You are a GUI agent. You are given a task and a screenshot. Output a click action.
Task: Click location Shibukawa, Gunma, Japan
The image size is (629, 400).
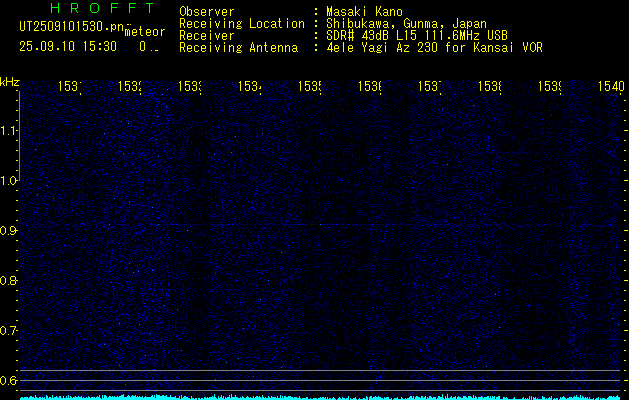[406, 24]
